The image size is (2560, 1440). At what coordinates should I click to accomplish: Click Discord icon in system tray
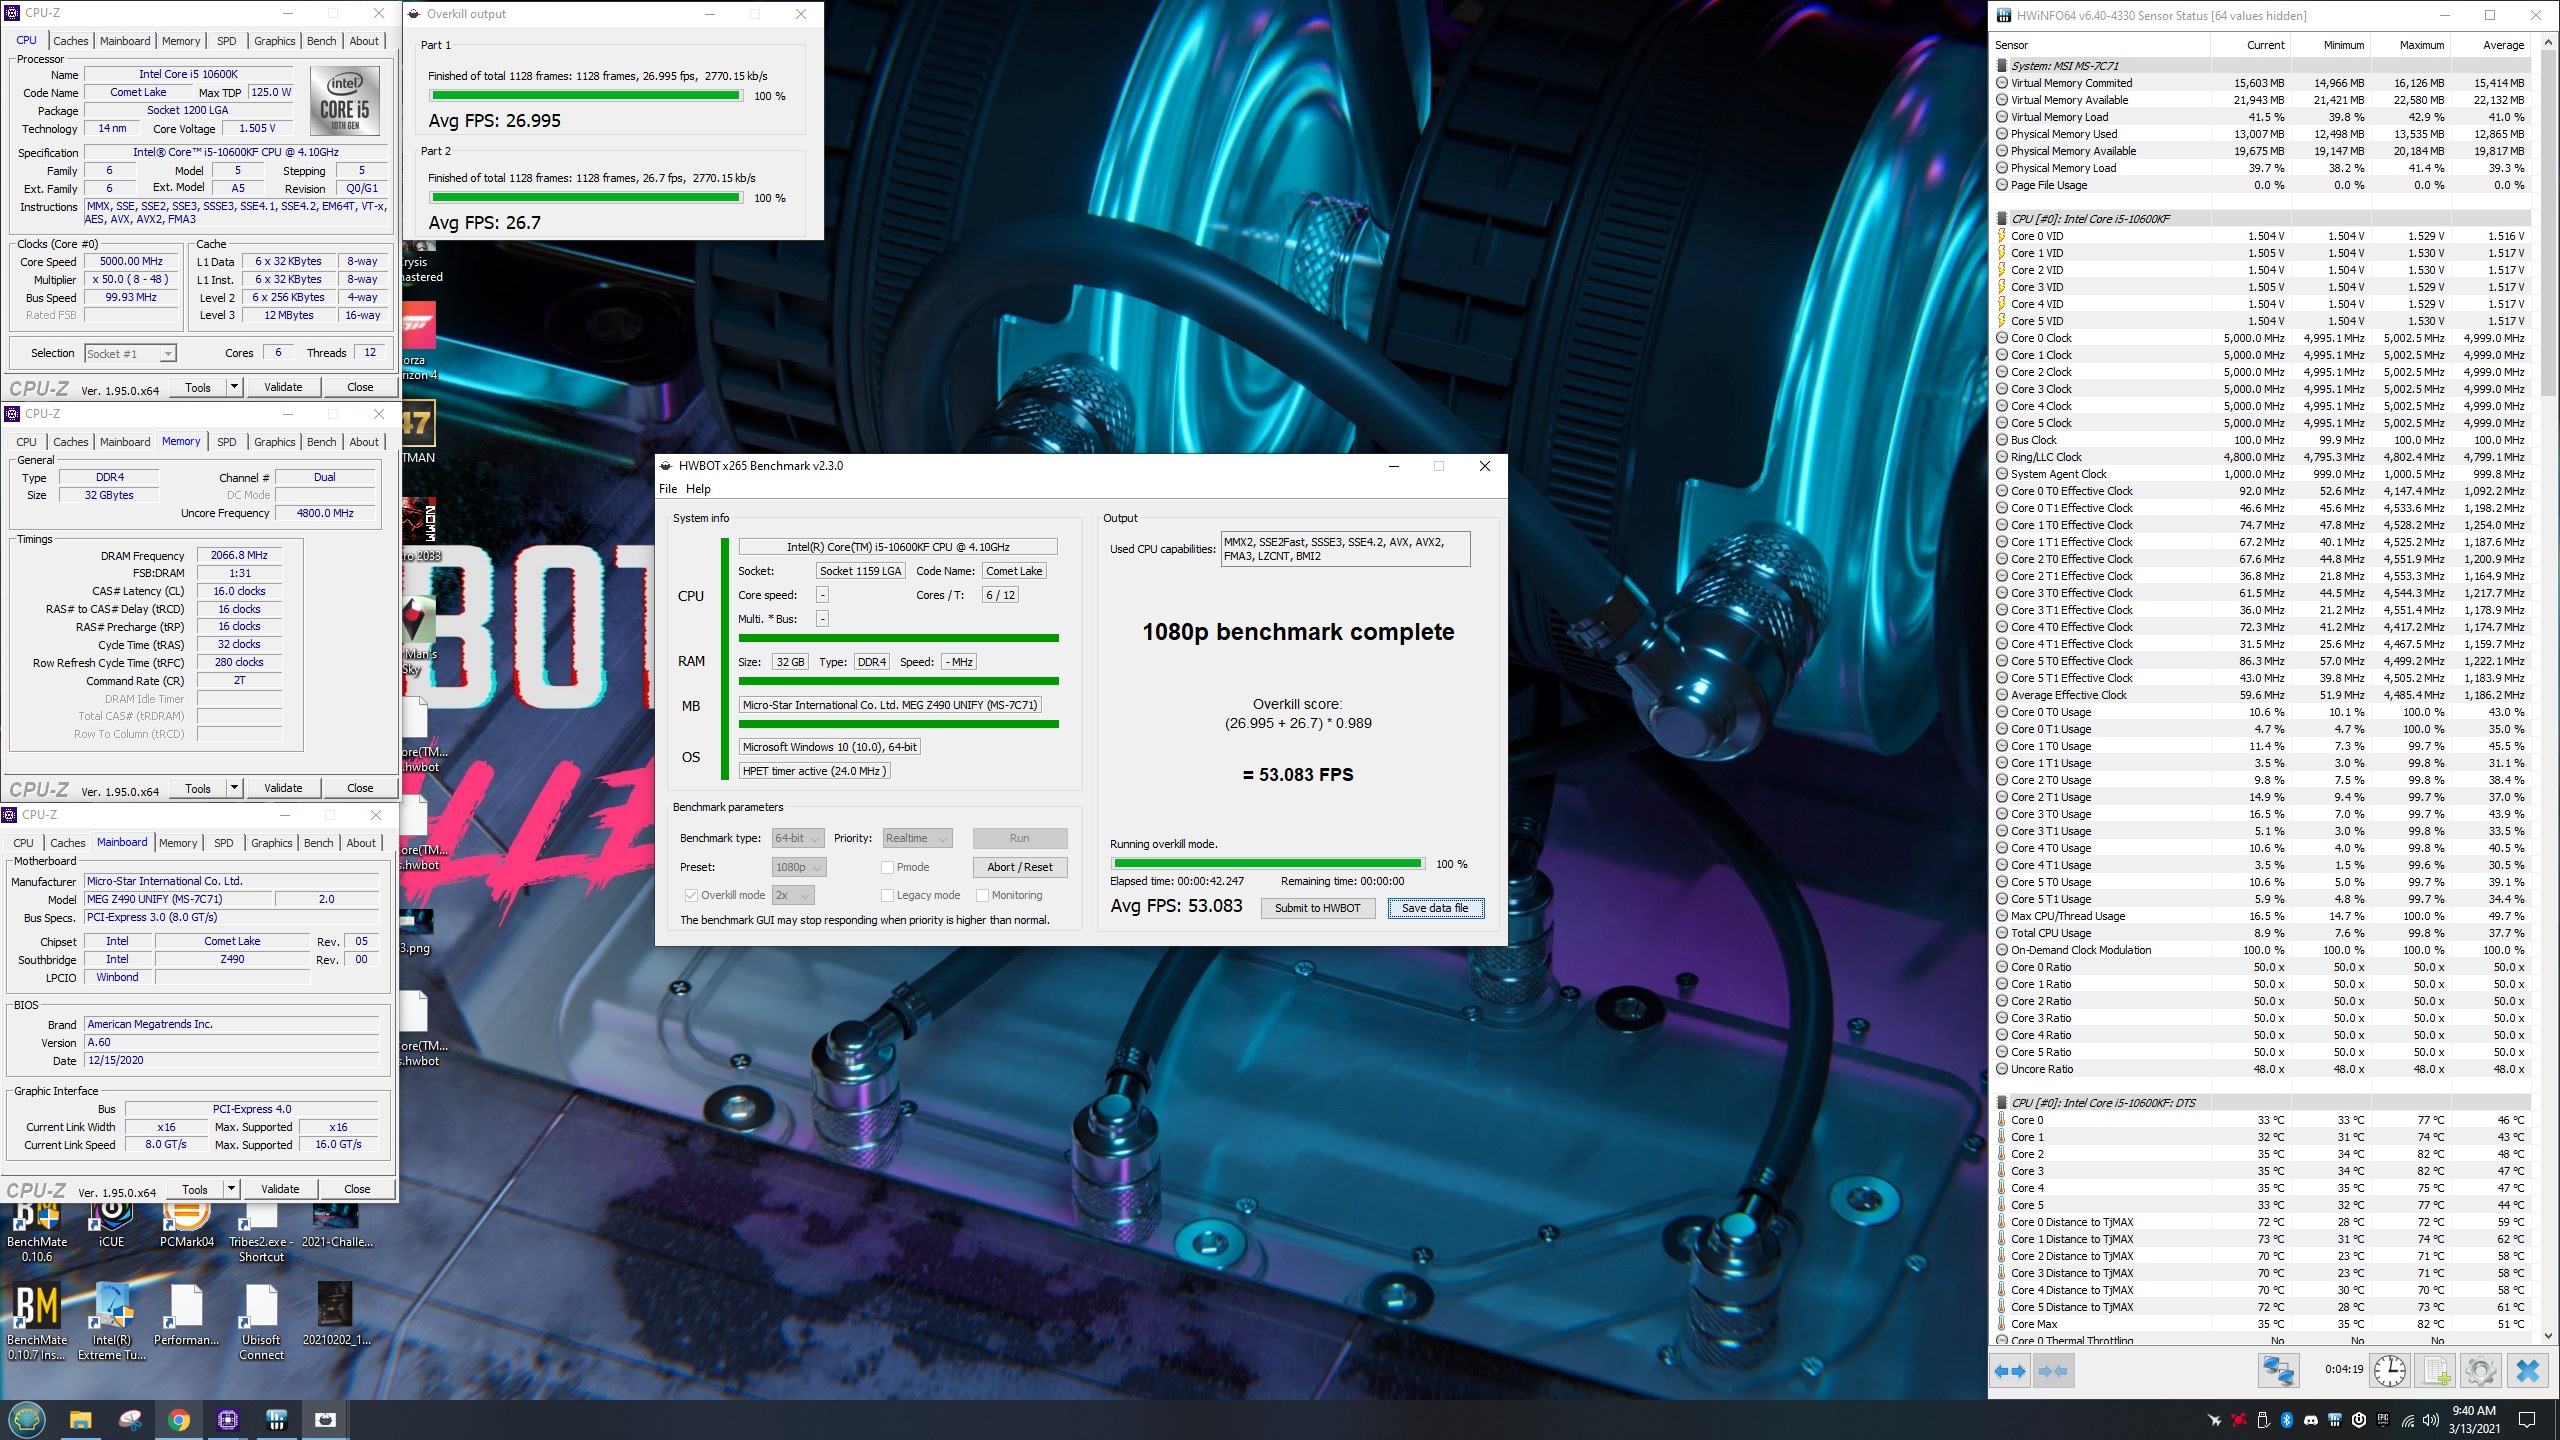pos(2311,1421)
